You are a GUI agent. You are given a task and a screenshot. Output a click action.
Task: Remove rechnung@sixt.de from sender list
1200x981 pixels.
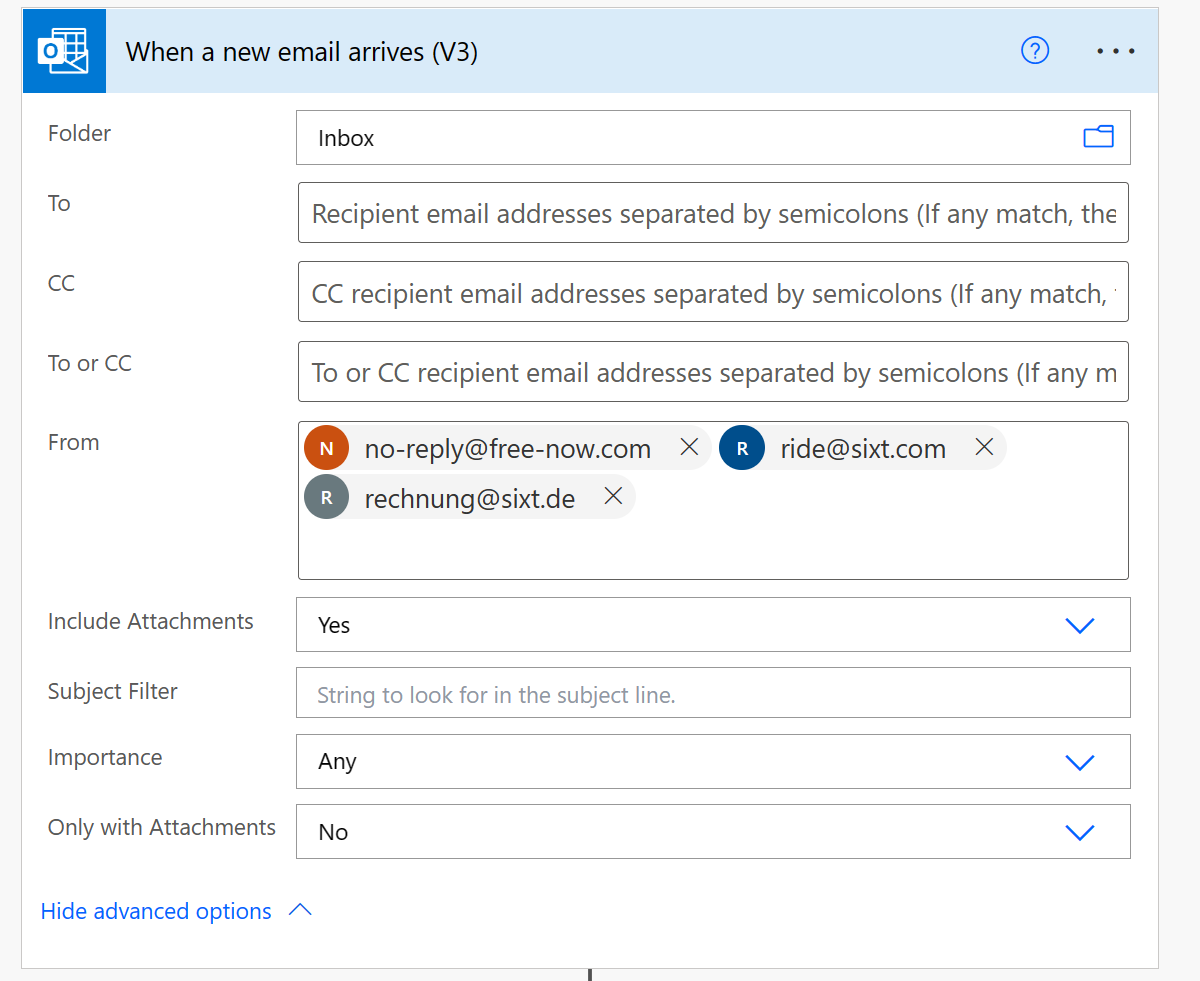[614, 496]
